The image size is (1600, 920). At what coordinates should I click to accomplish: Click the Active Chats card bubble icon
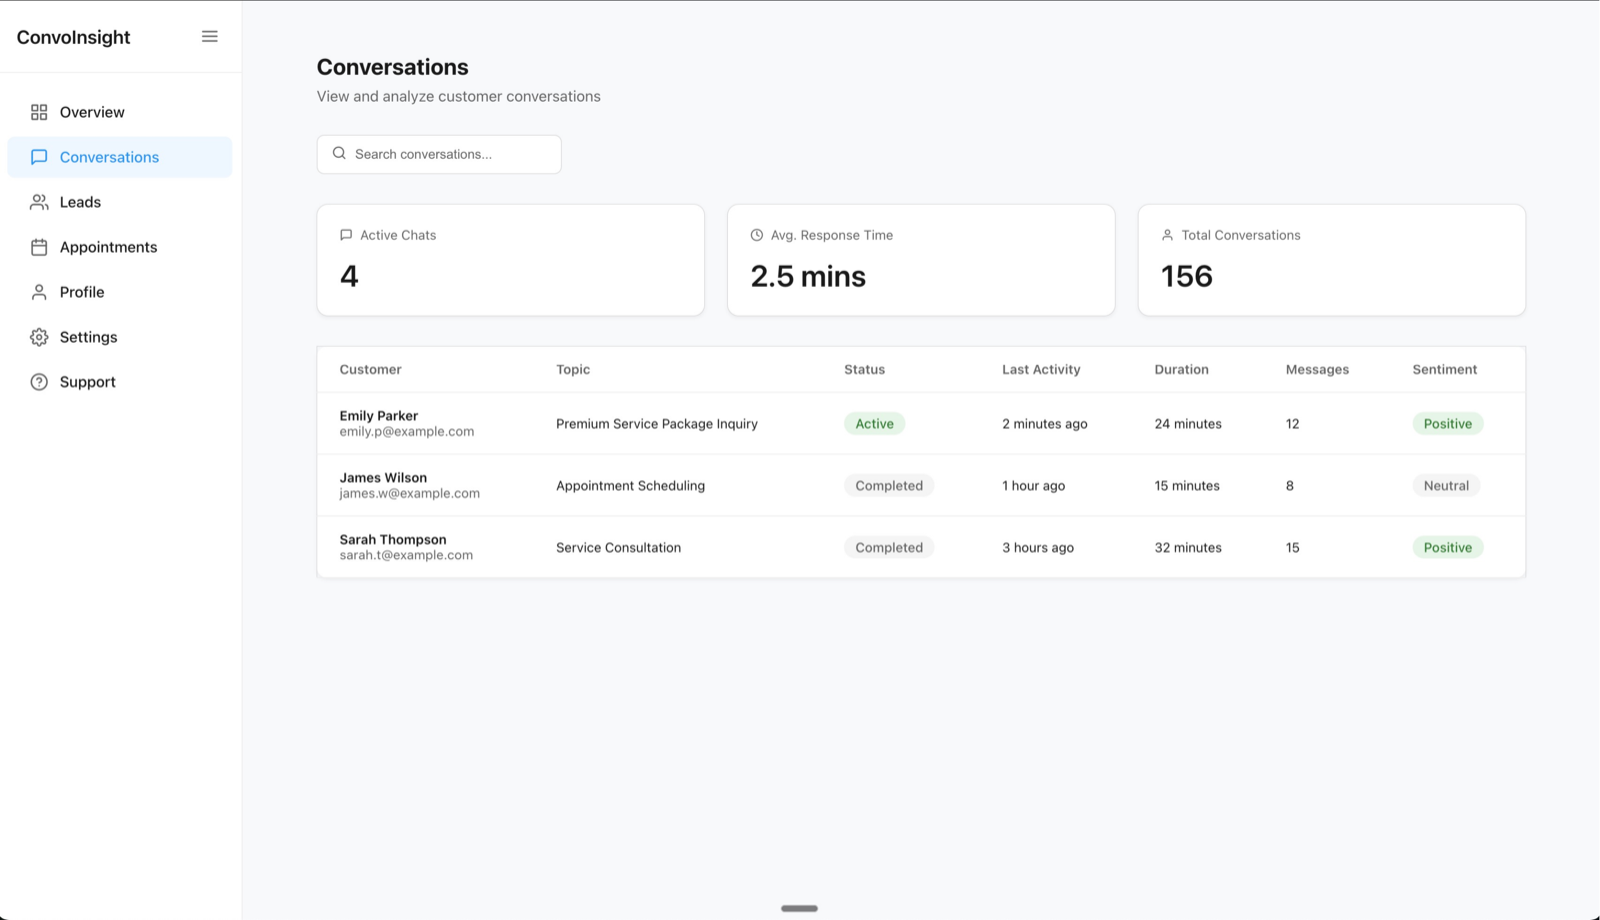(x=346, y=235)
